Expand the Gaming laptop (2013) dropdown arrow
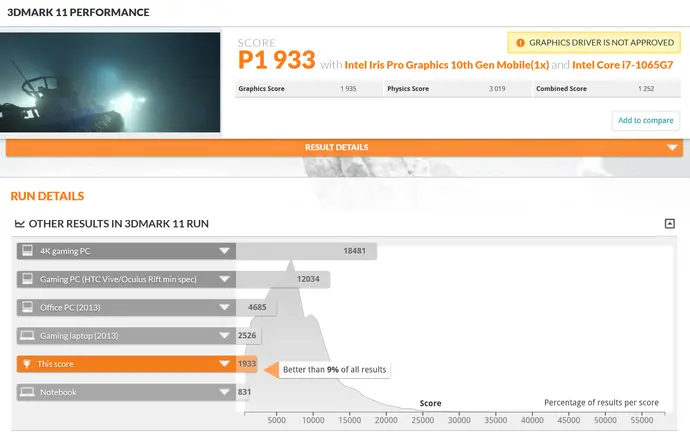Screen dimensions: 690x436 tap(224, 336)
